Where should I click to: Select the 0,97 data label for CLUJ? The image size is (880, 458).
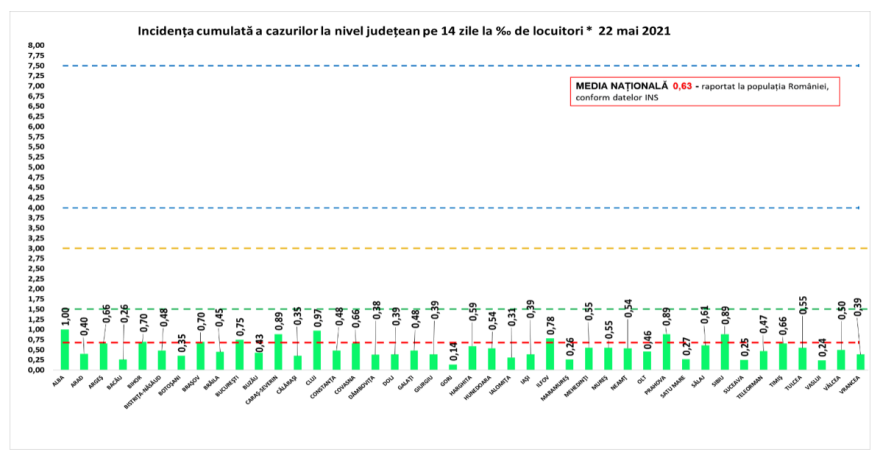318,318
